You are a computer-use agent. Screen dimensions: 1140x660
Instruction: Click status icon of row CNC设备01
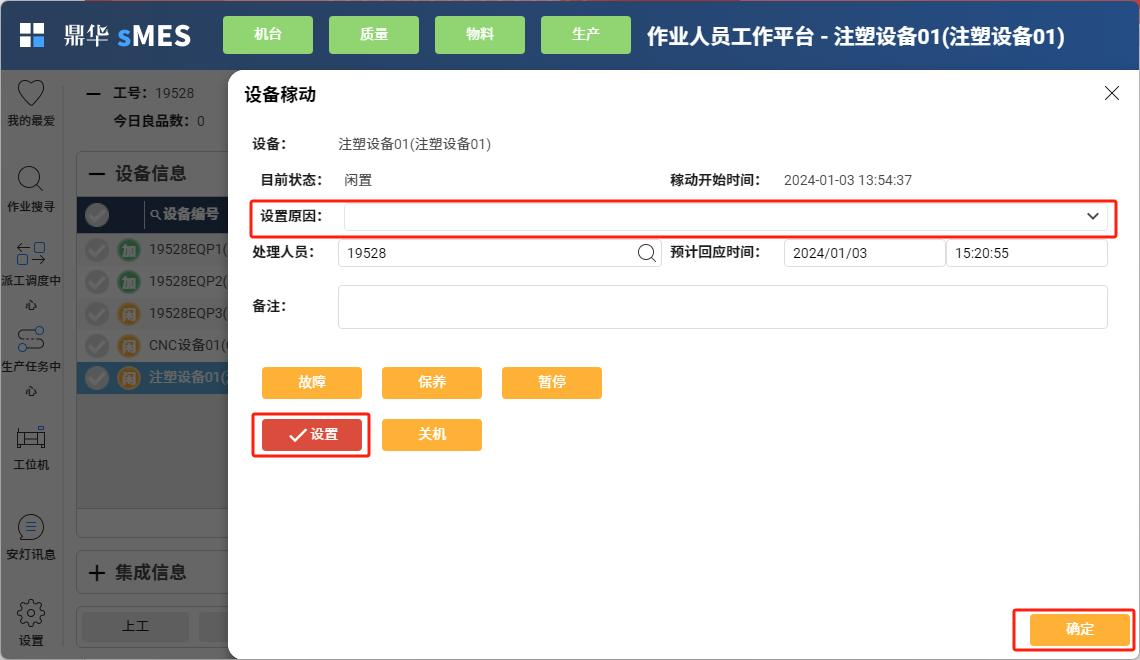pos(129,346)
